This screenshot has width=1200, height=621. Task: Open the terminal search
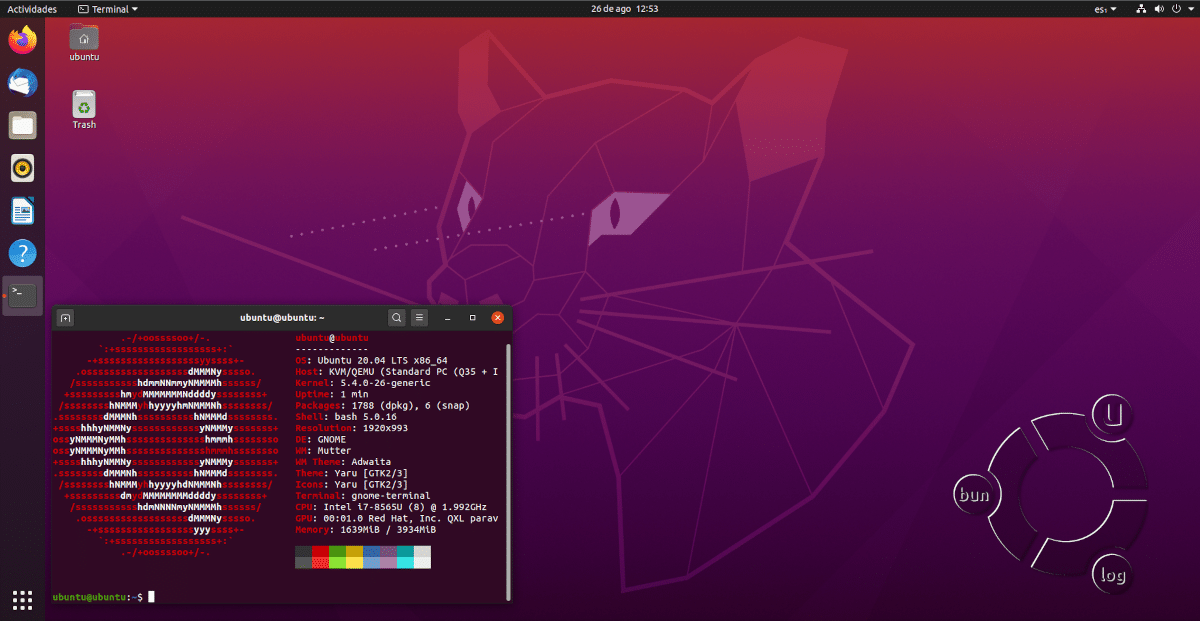(396, 317)
